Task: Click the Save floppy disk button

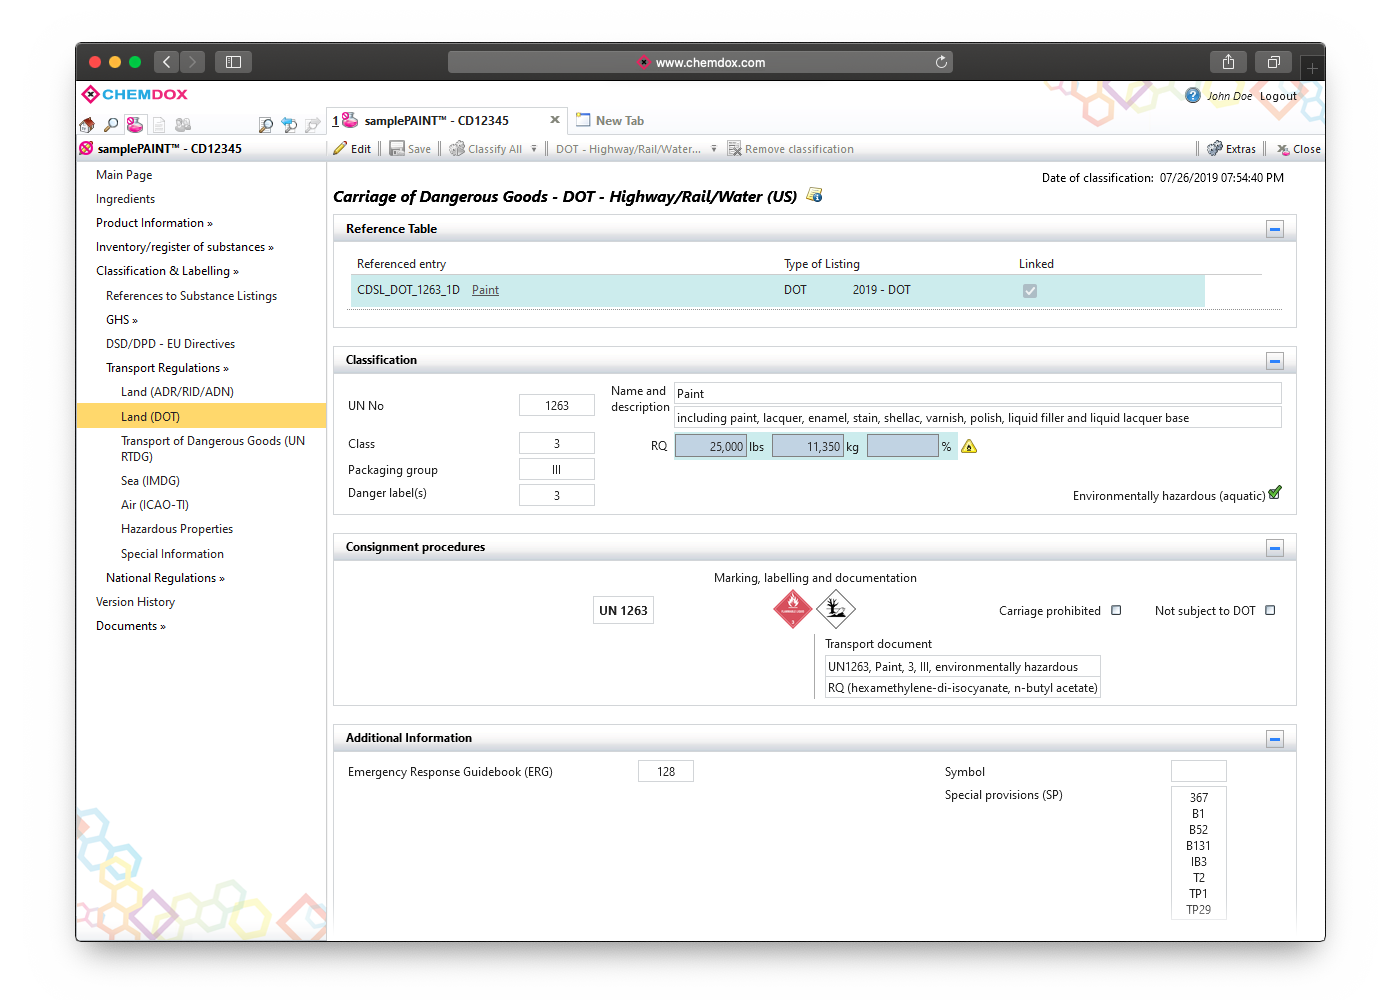Action: point(410,149)
